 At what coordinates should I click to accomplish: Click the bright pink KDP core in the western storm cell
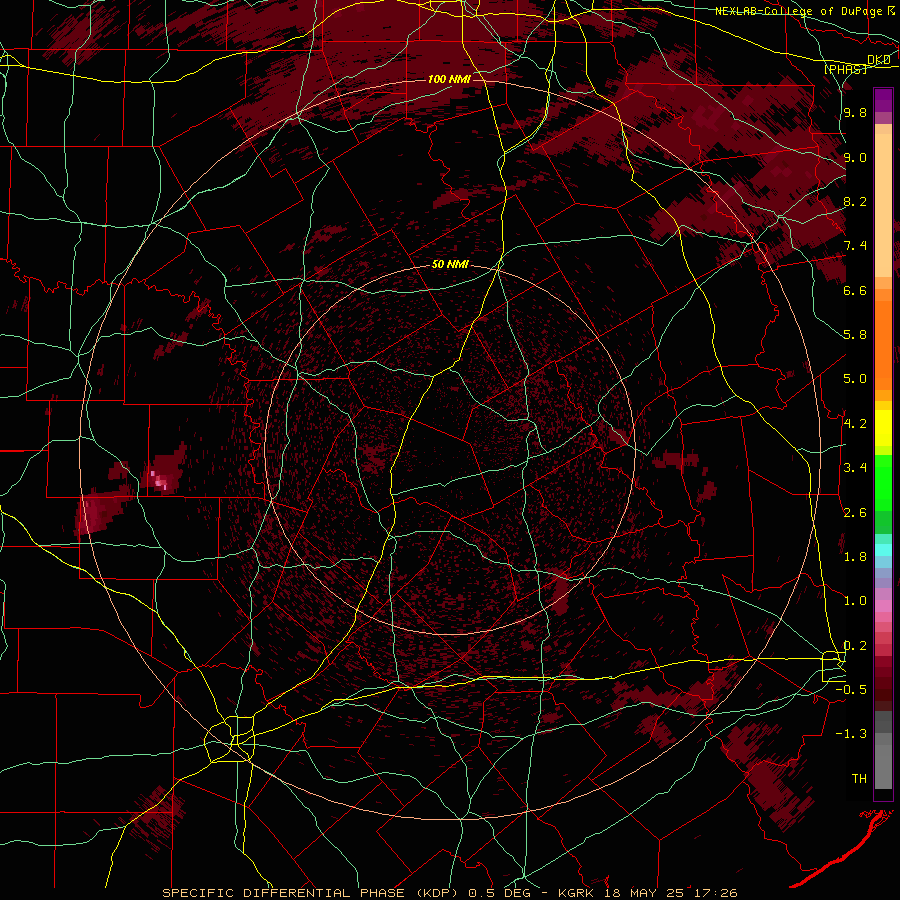point(159,480)
